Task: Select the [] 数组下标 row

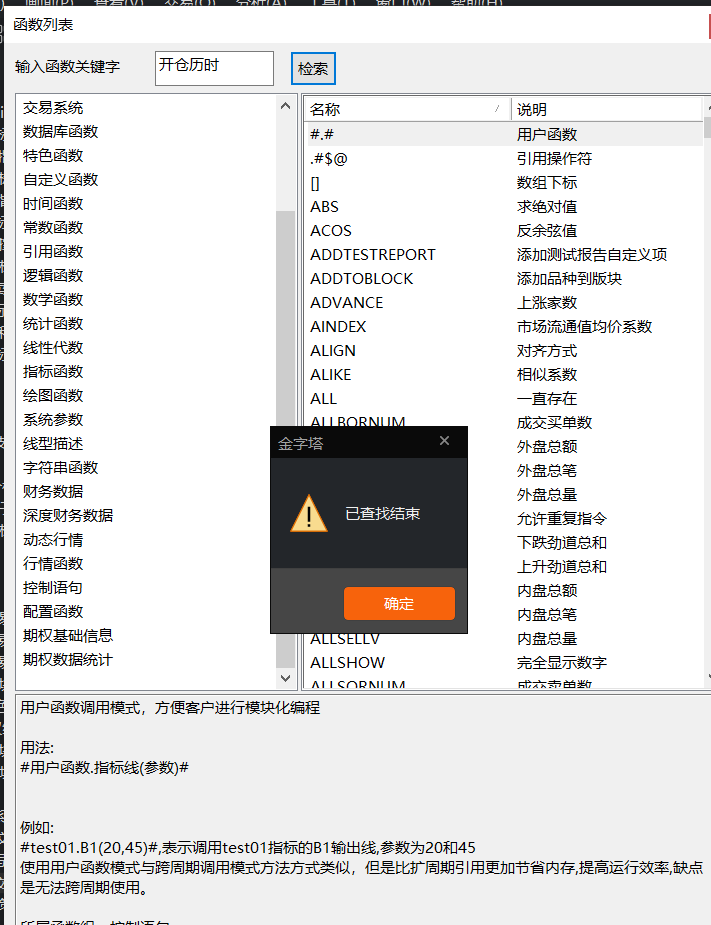Action: (x=504, y=183)
